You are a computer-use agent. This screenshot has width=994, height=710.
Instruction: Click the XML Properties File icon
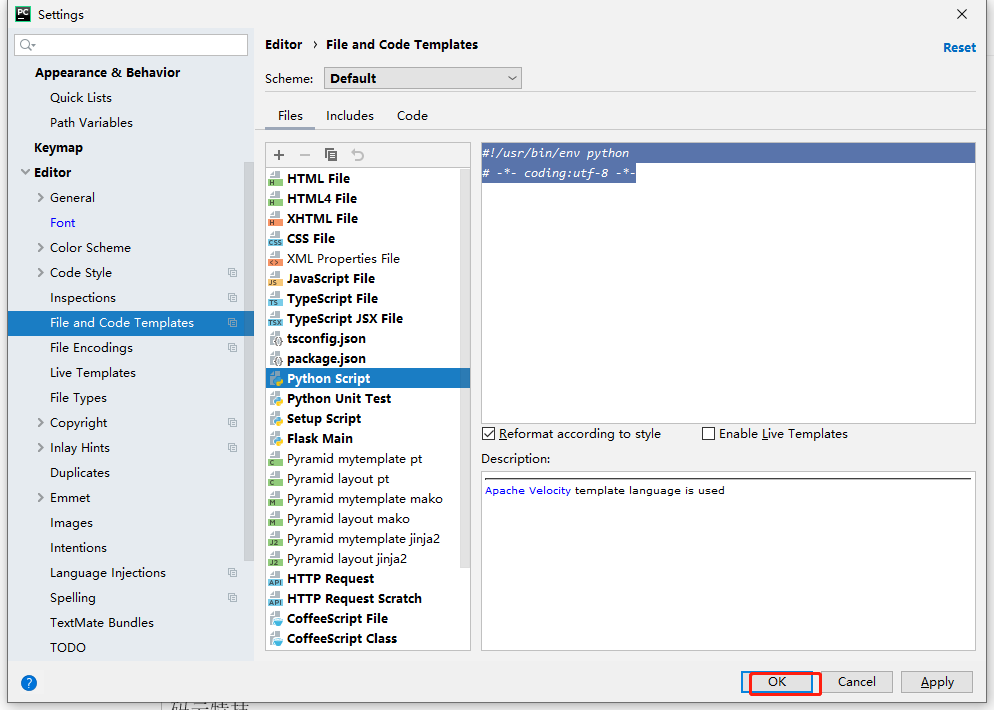(275, 259)
